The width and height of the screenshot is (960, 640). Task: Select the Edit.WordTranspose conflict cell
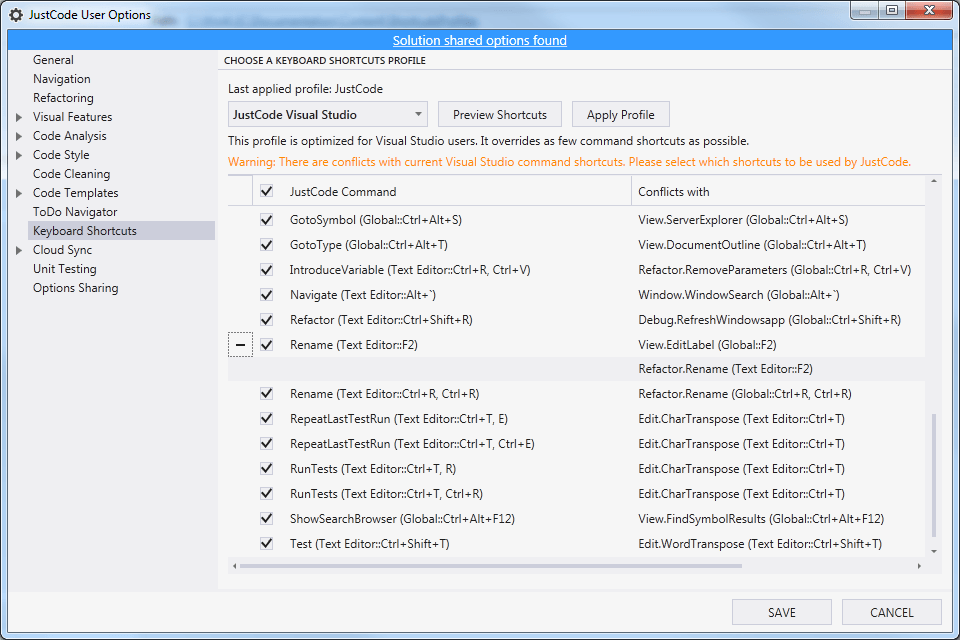(760, 544)
